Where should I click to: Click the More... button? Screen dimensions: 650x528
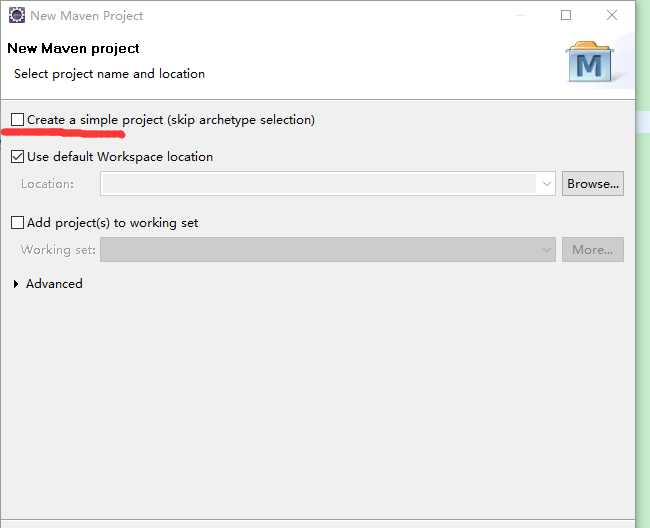pyautogui.click(x=593, y=249)
